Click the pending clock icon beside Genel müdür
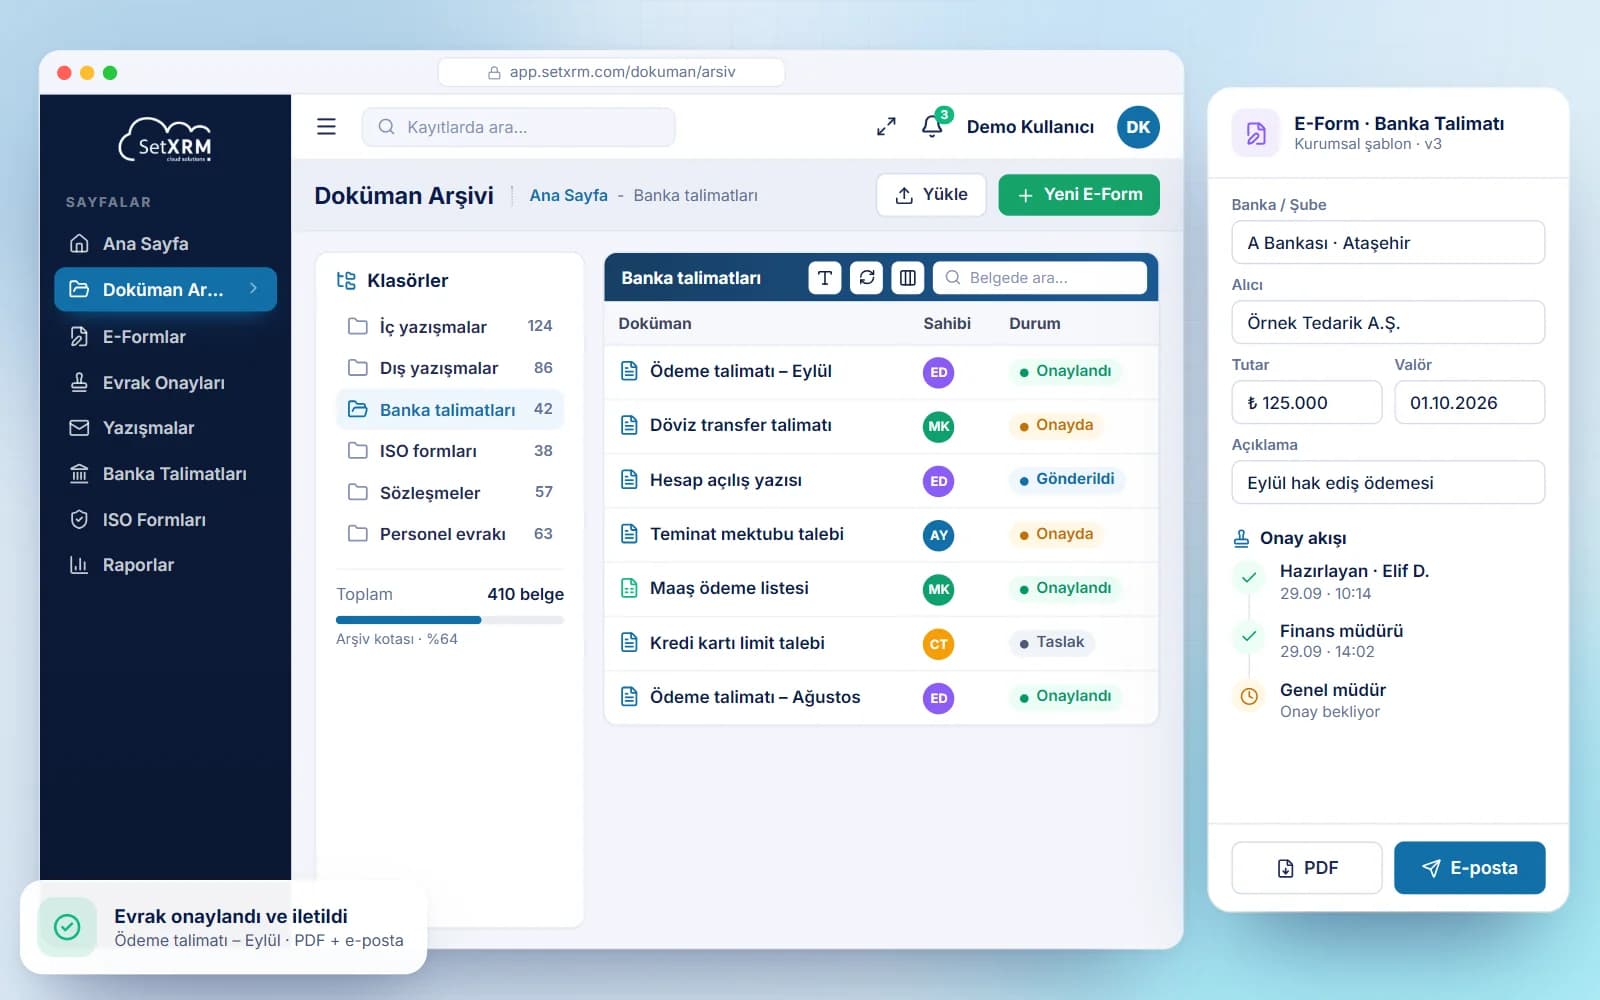 coord(1249,696)
